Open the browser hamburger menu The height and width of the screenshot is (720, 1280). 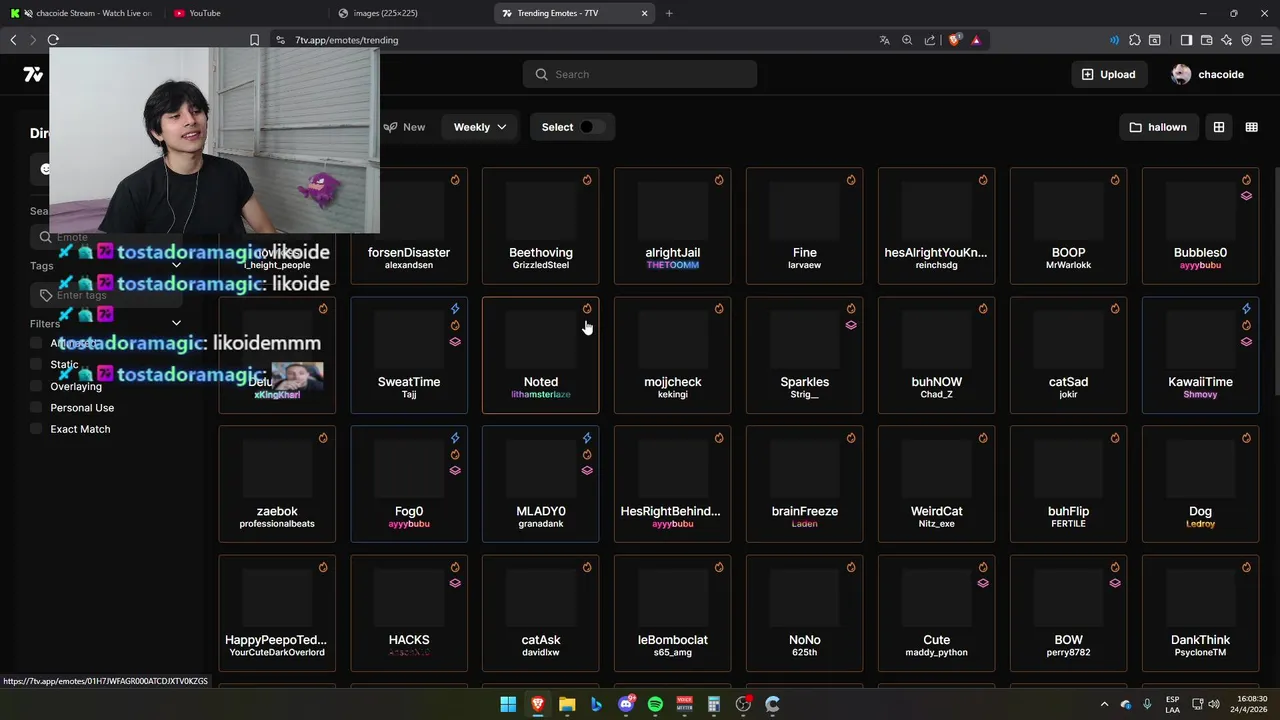pos(1267,40)
